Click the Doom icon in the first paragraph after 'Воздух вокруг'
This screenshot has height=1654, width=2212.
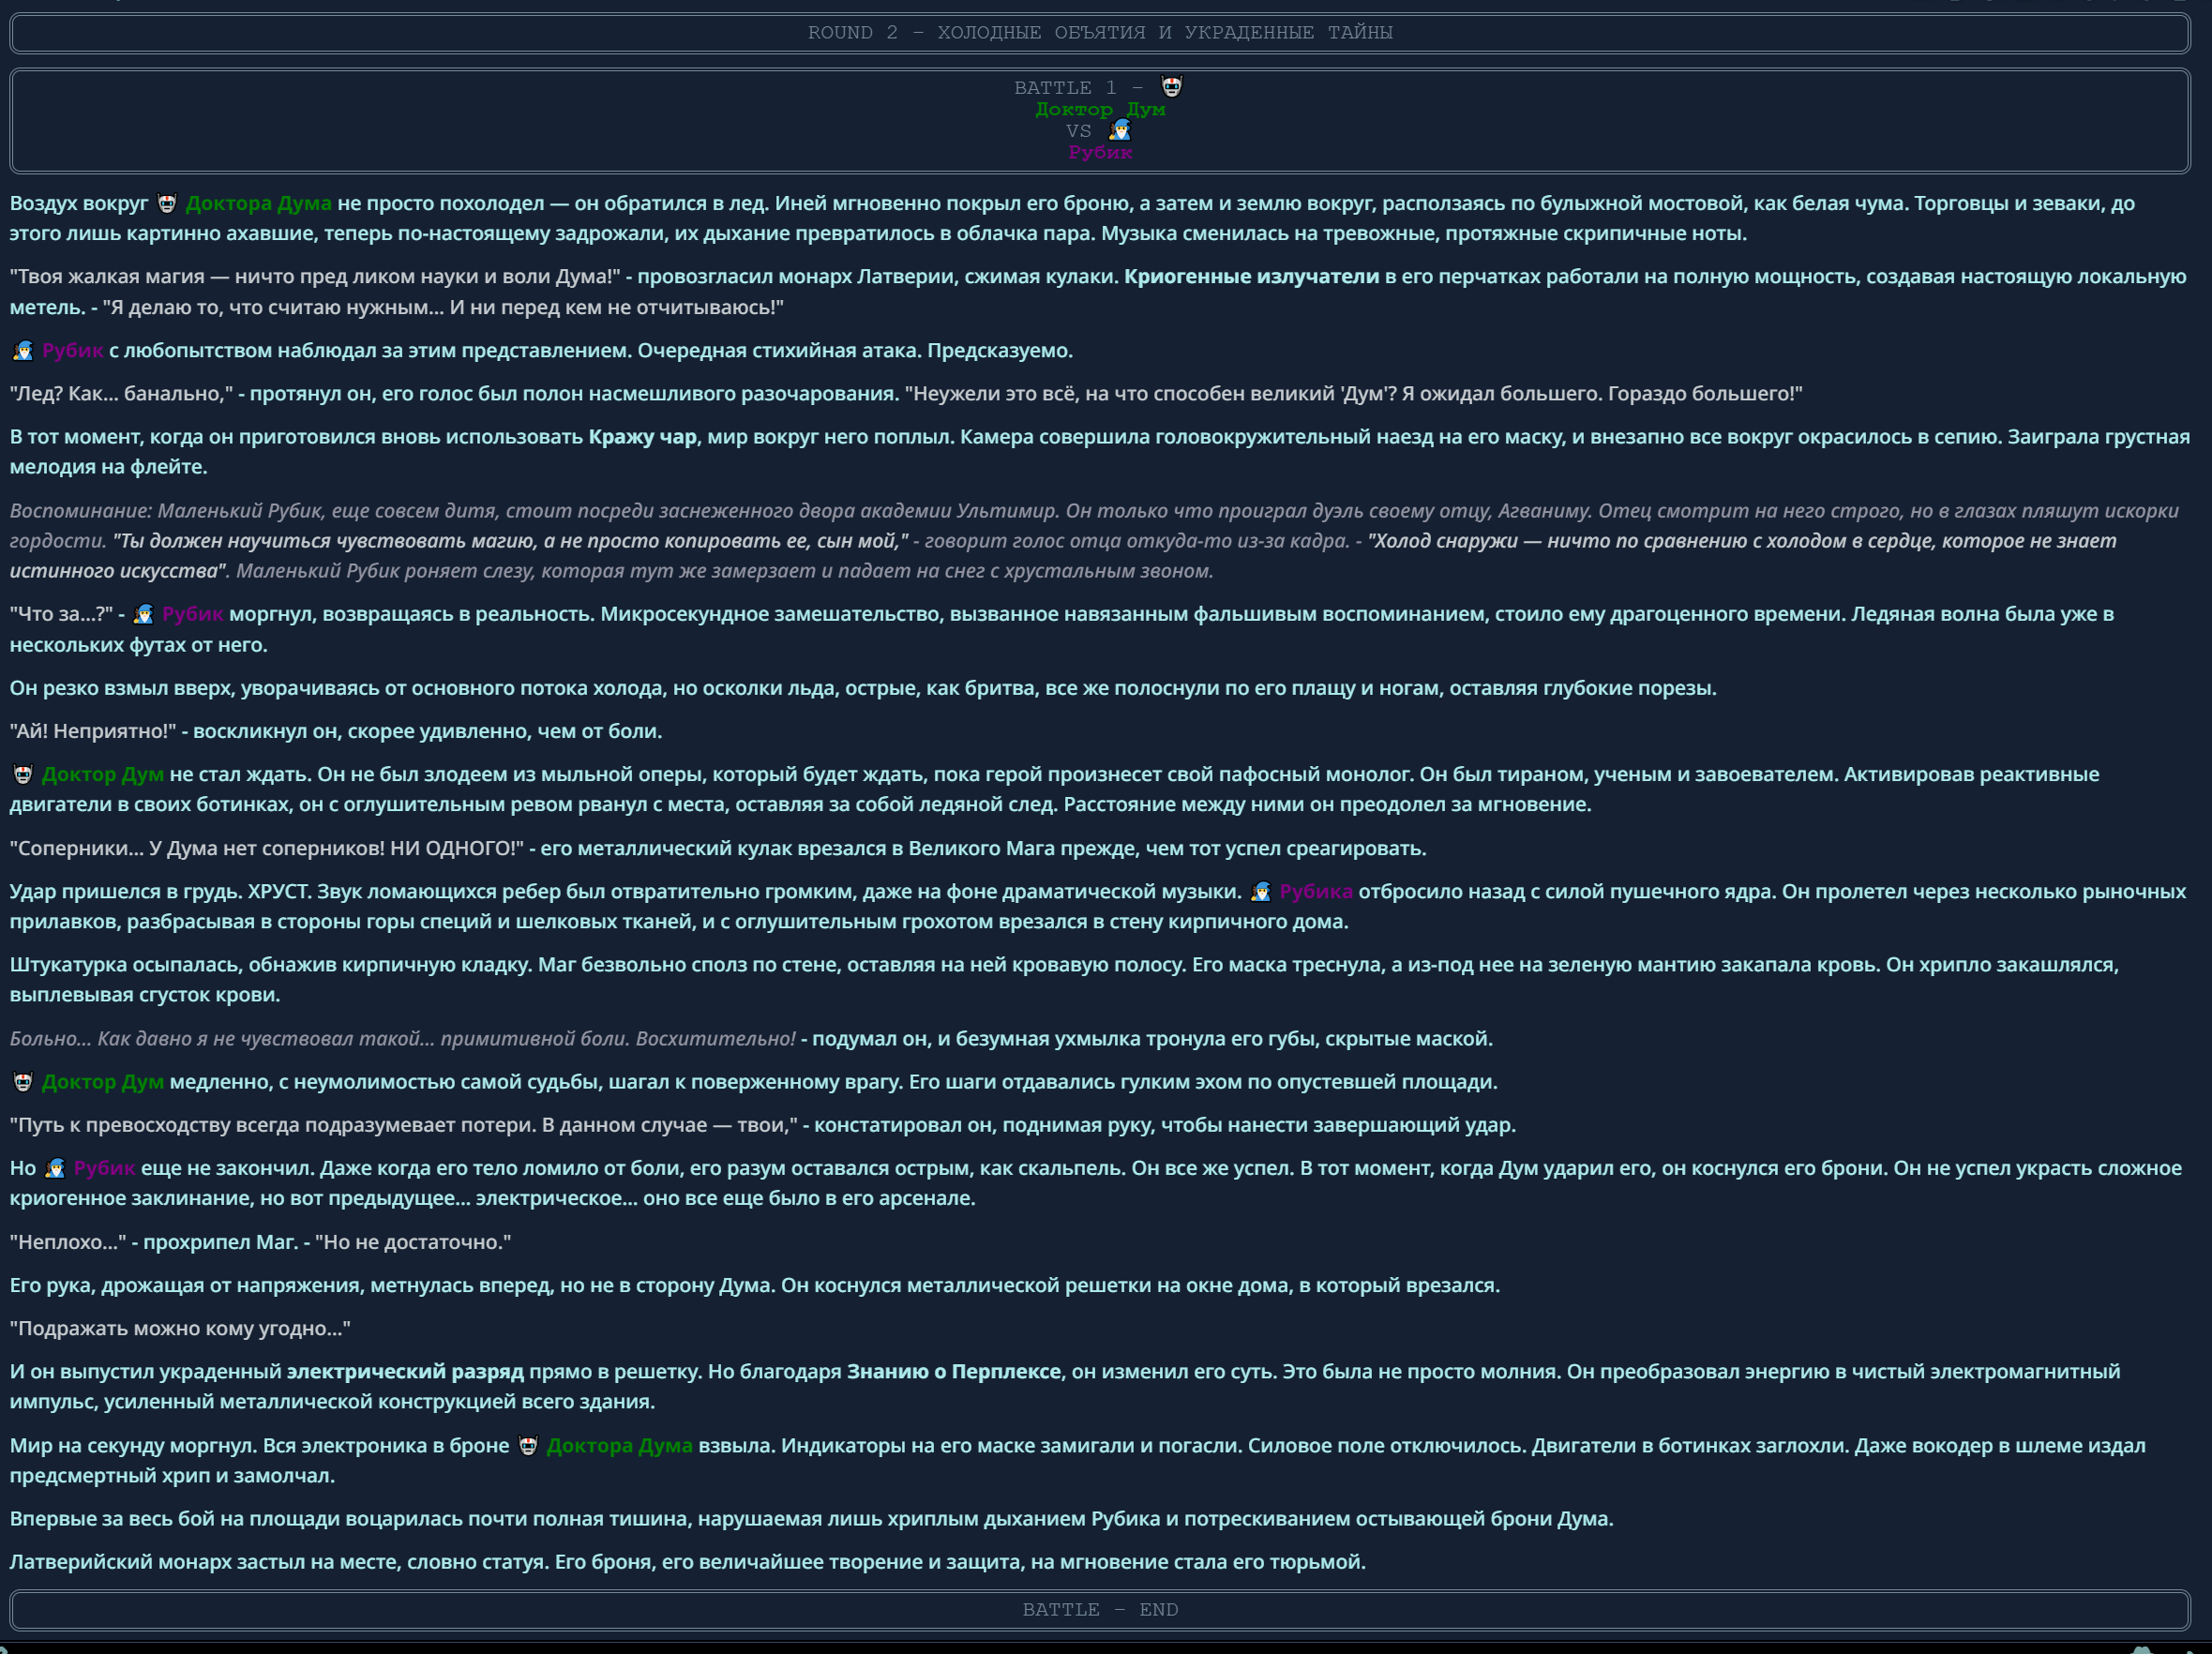click(167, 203)
